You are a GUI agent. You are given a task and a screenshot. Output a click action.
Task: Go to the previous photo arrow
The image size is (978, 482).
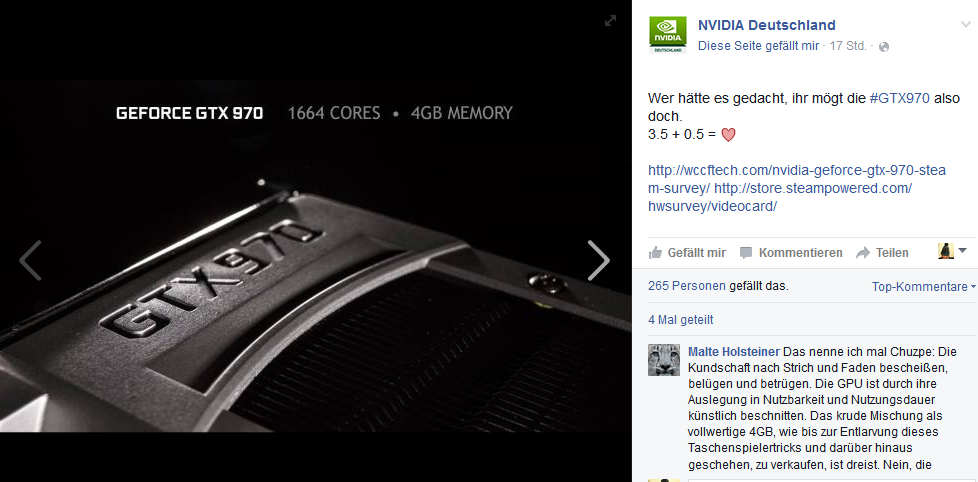29,260
